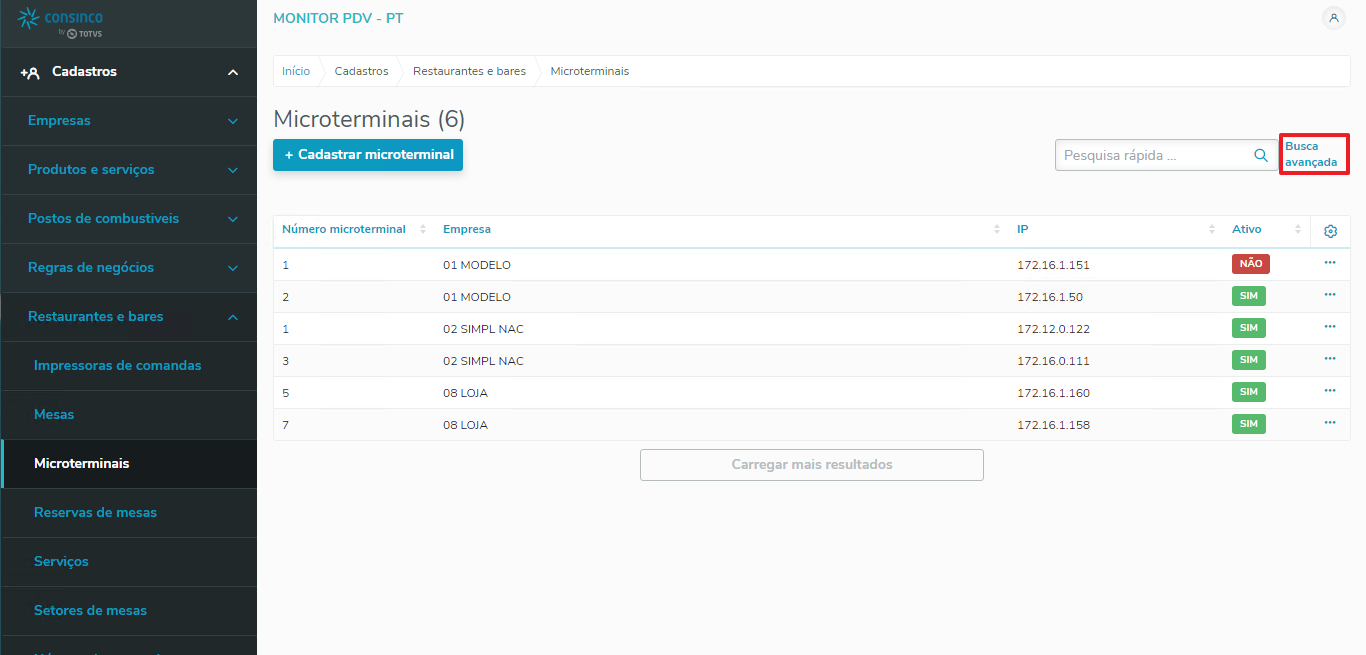Sort by Empresa column arrows
The height and width of the screenshot is (655, 1366).
[997, 230]
